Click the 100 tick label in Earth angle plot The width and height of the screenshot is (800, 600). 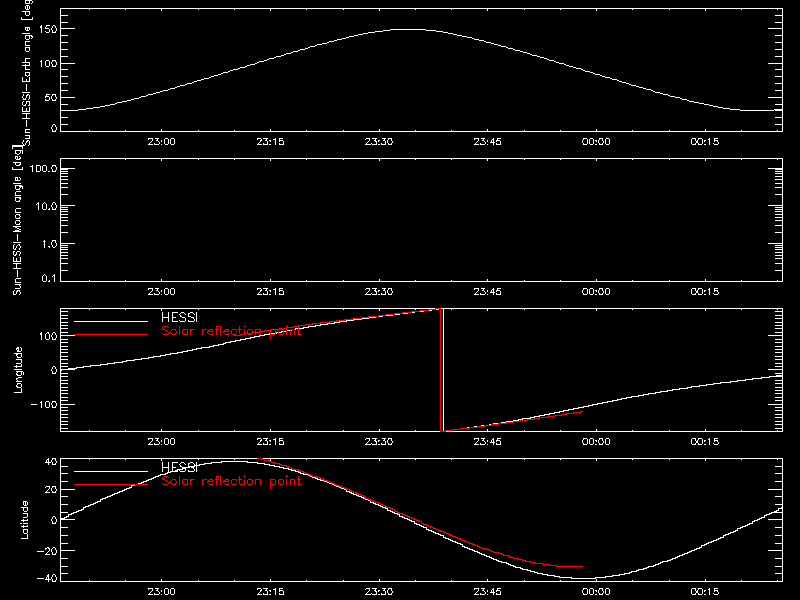47,64
